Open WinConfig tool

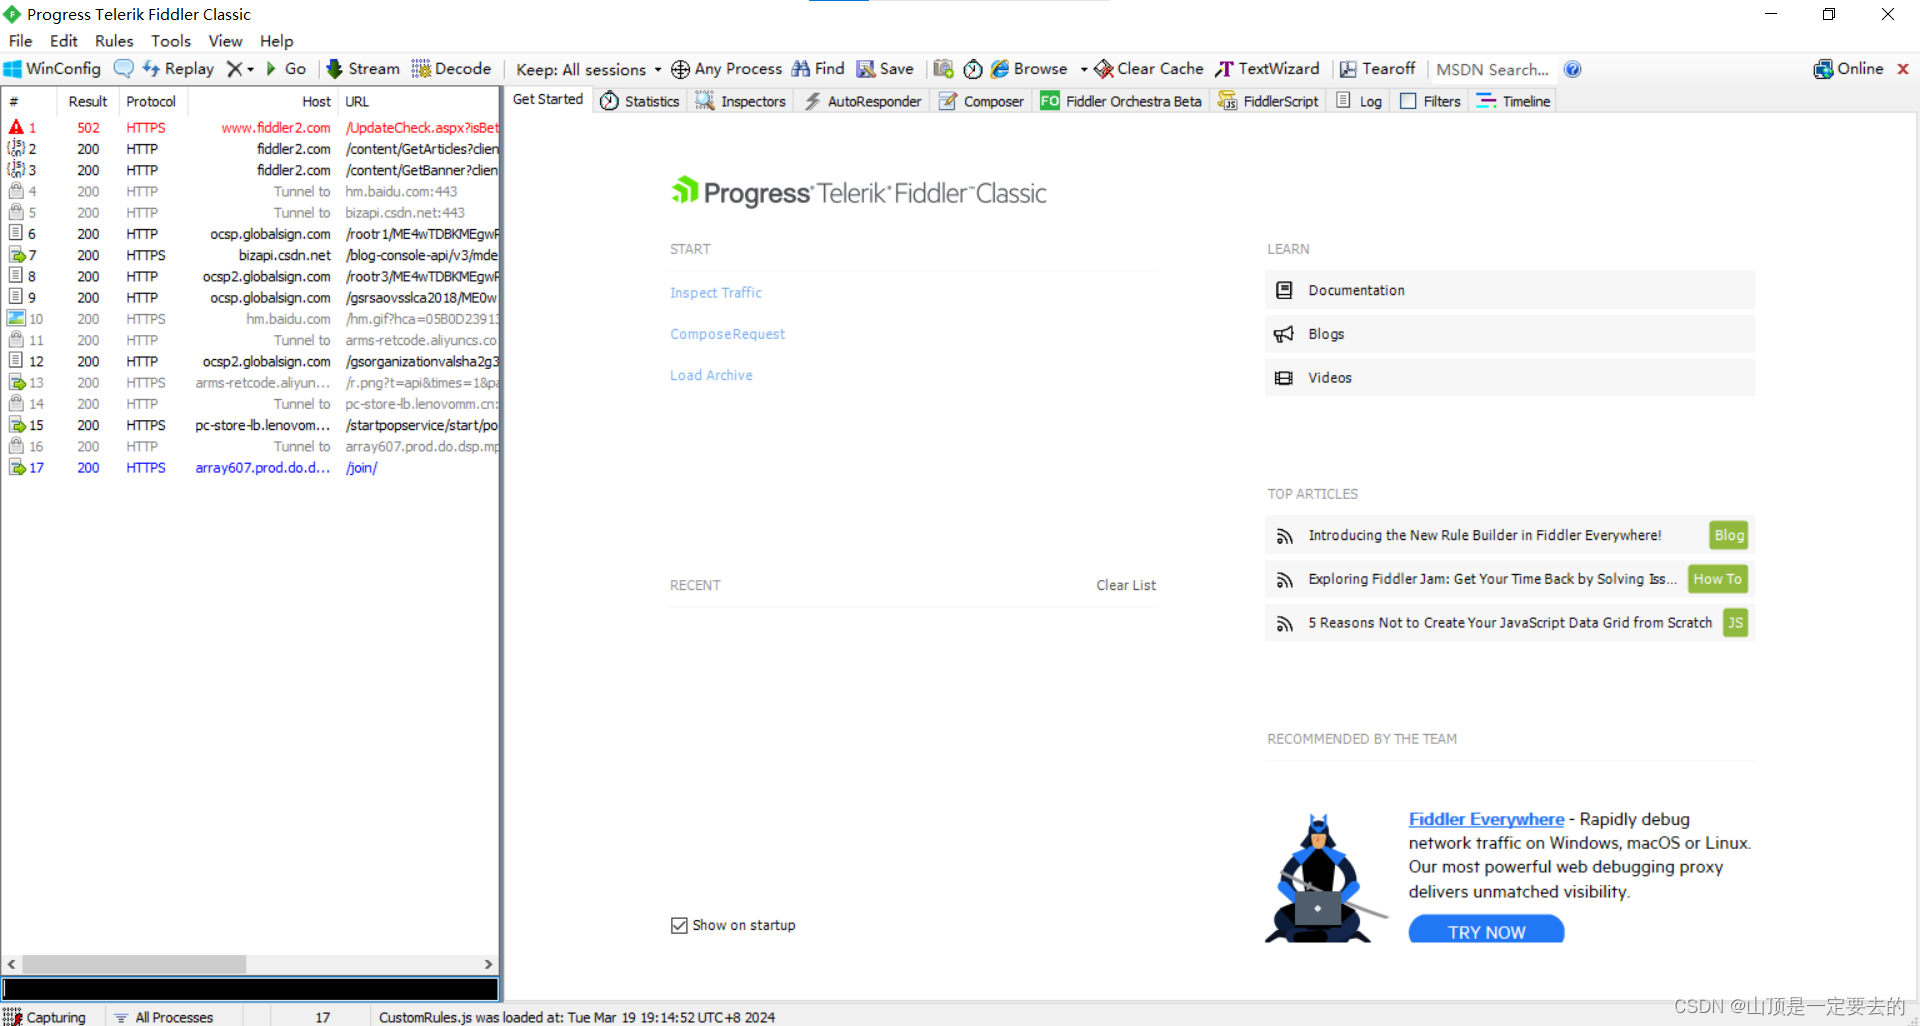point(53,69)
